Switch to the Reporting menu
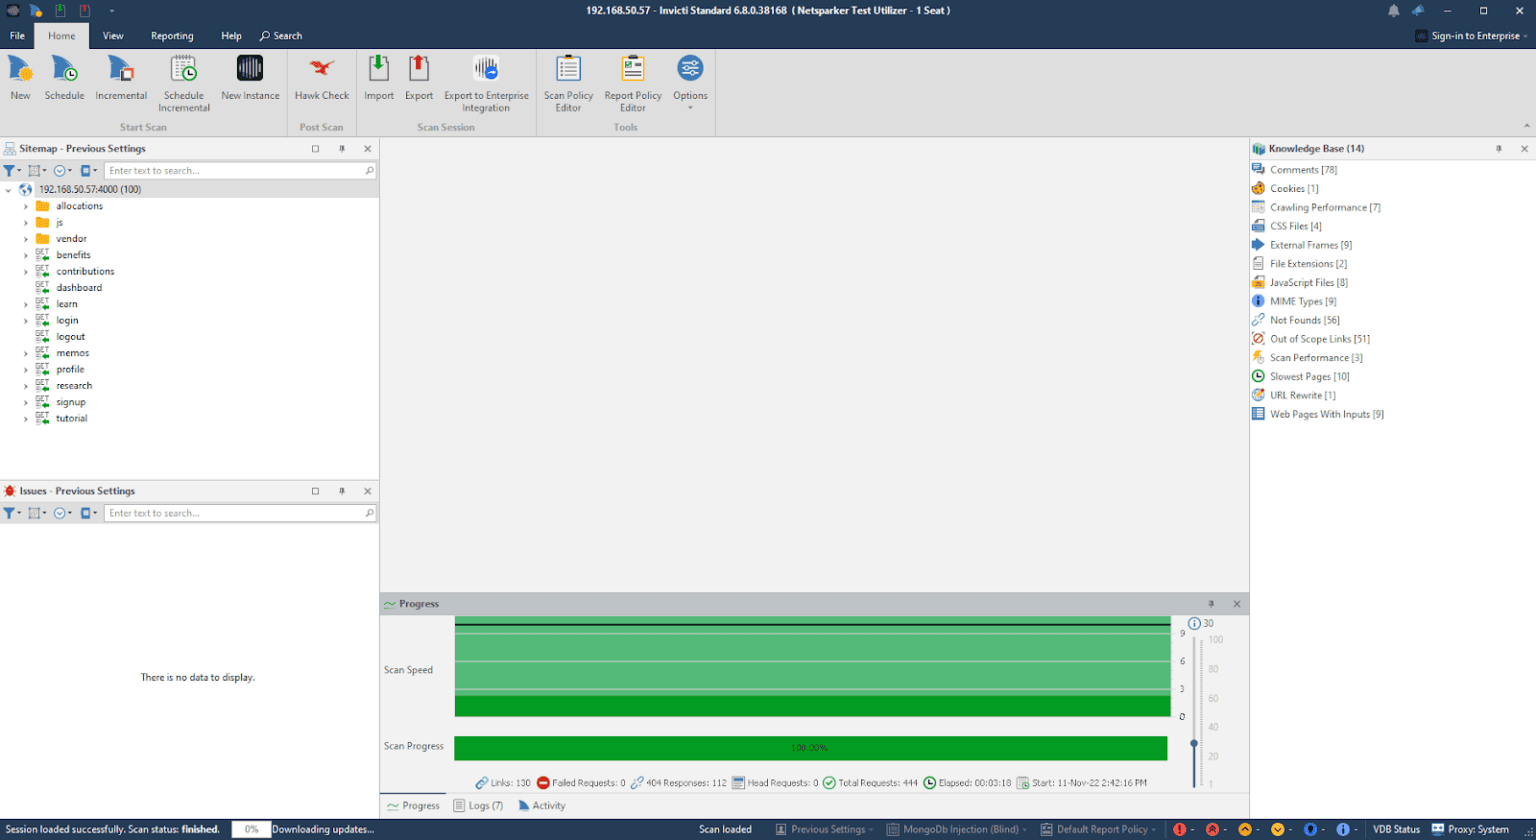 172,35
